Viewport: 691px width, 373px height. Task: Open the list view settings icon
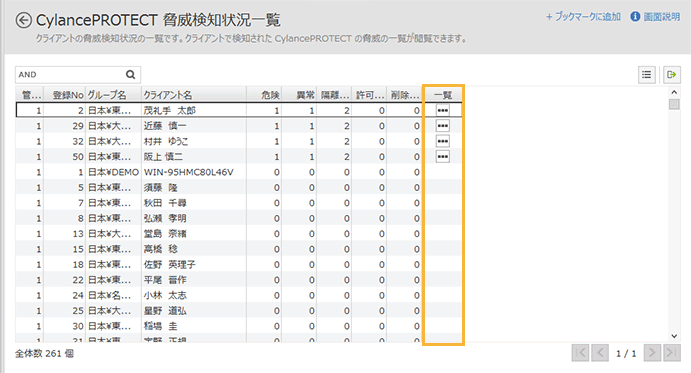[x=646, y=75]
